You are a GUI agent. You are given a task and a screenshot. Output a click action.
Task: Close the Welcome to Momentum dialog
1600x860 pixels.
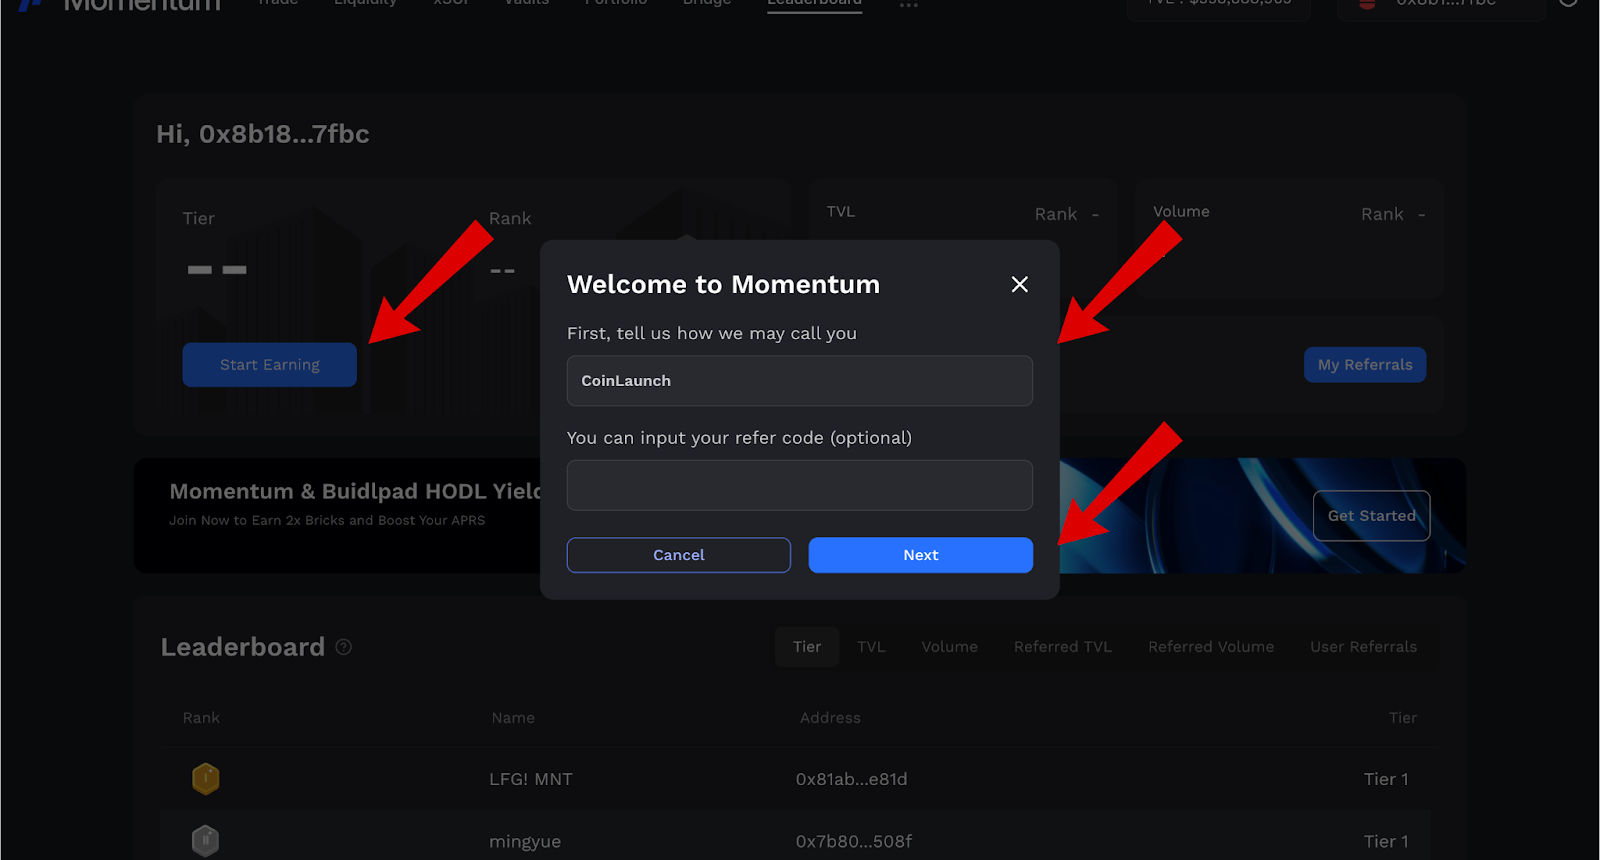(1019, 285)
